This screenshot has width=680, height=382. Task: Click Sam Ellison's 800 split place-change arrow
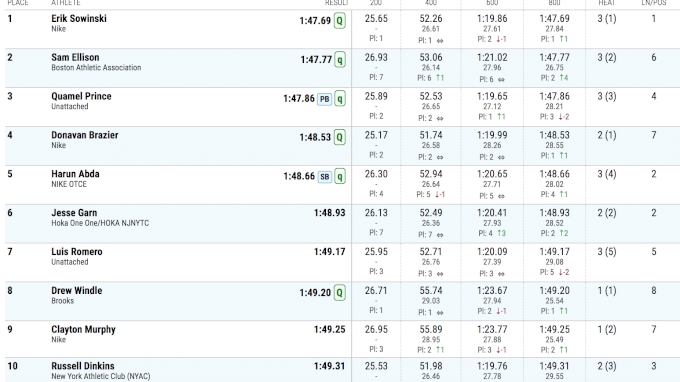[563, 78]
